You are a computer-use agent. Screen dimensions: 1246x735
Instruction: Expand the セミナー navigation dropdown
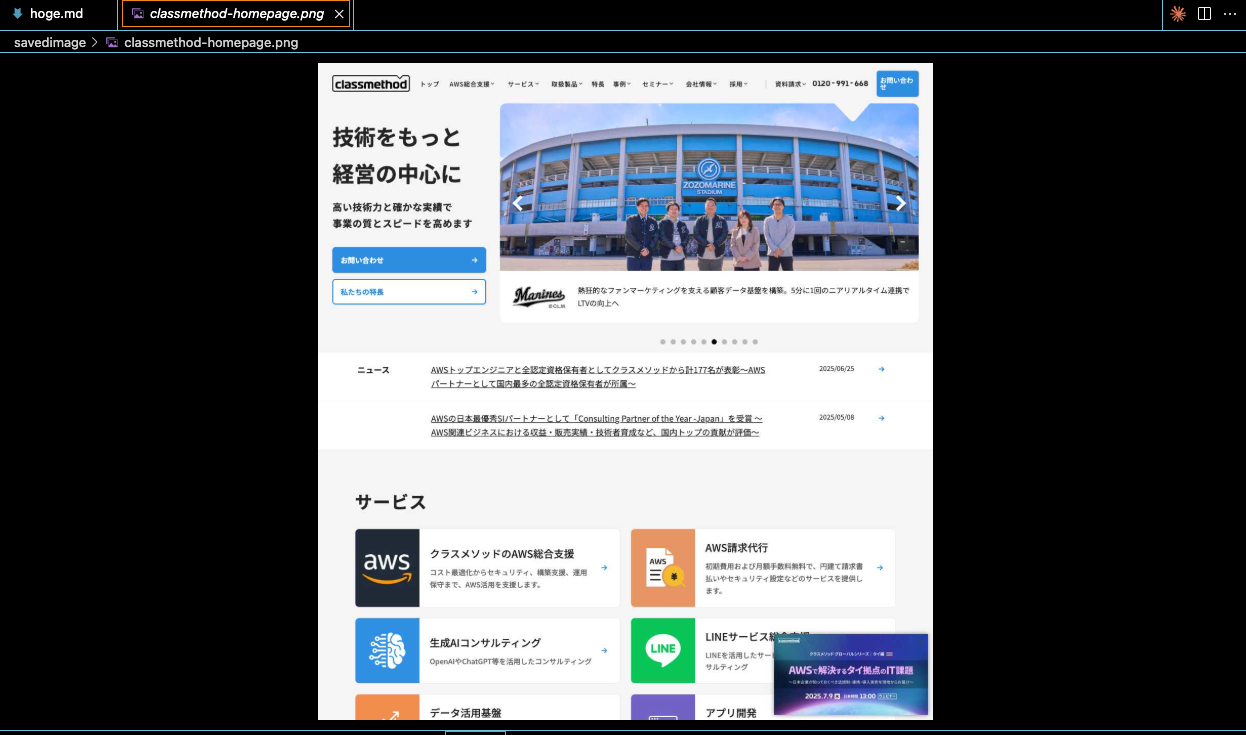tap(658, 84)
